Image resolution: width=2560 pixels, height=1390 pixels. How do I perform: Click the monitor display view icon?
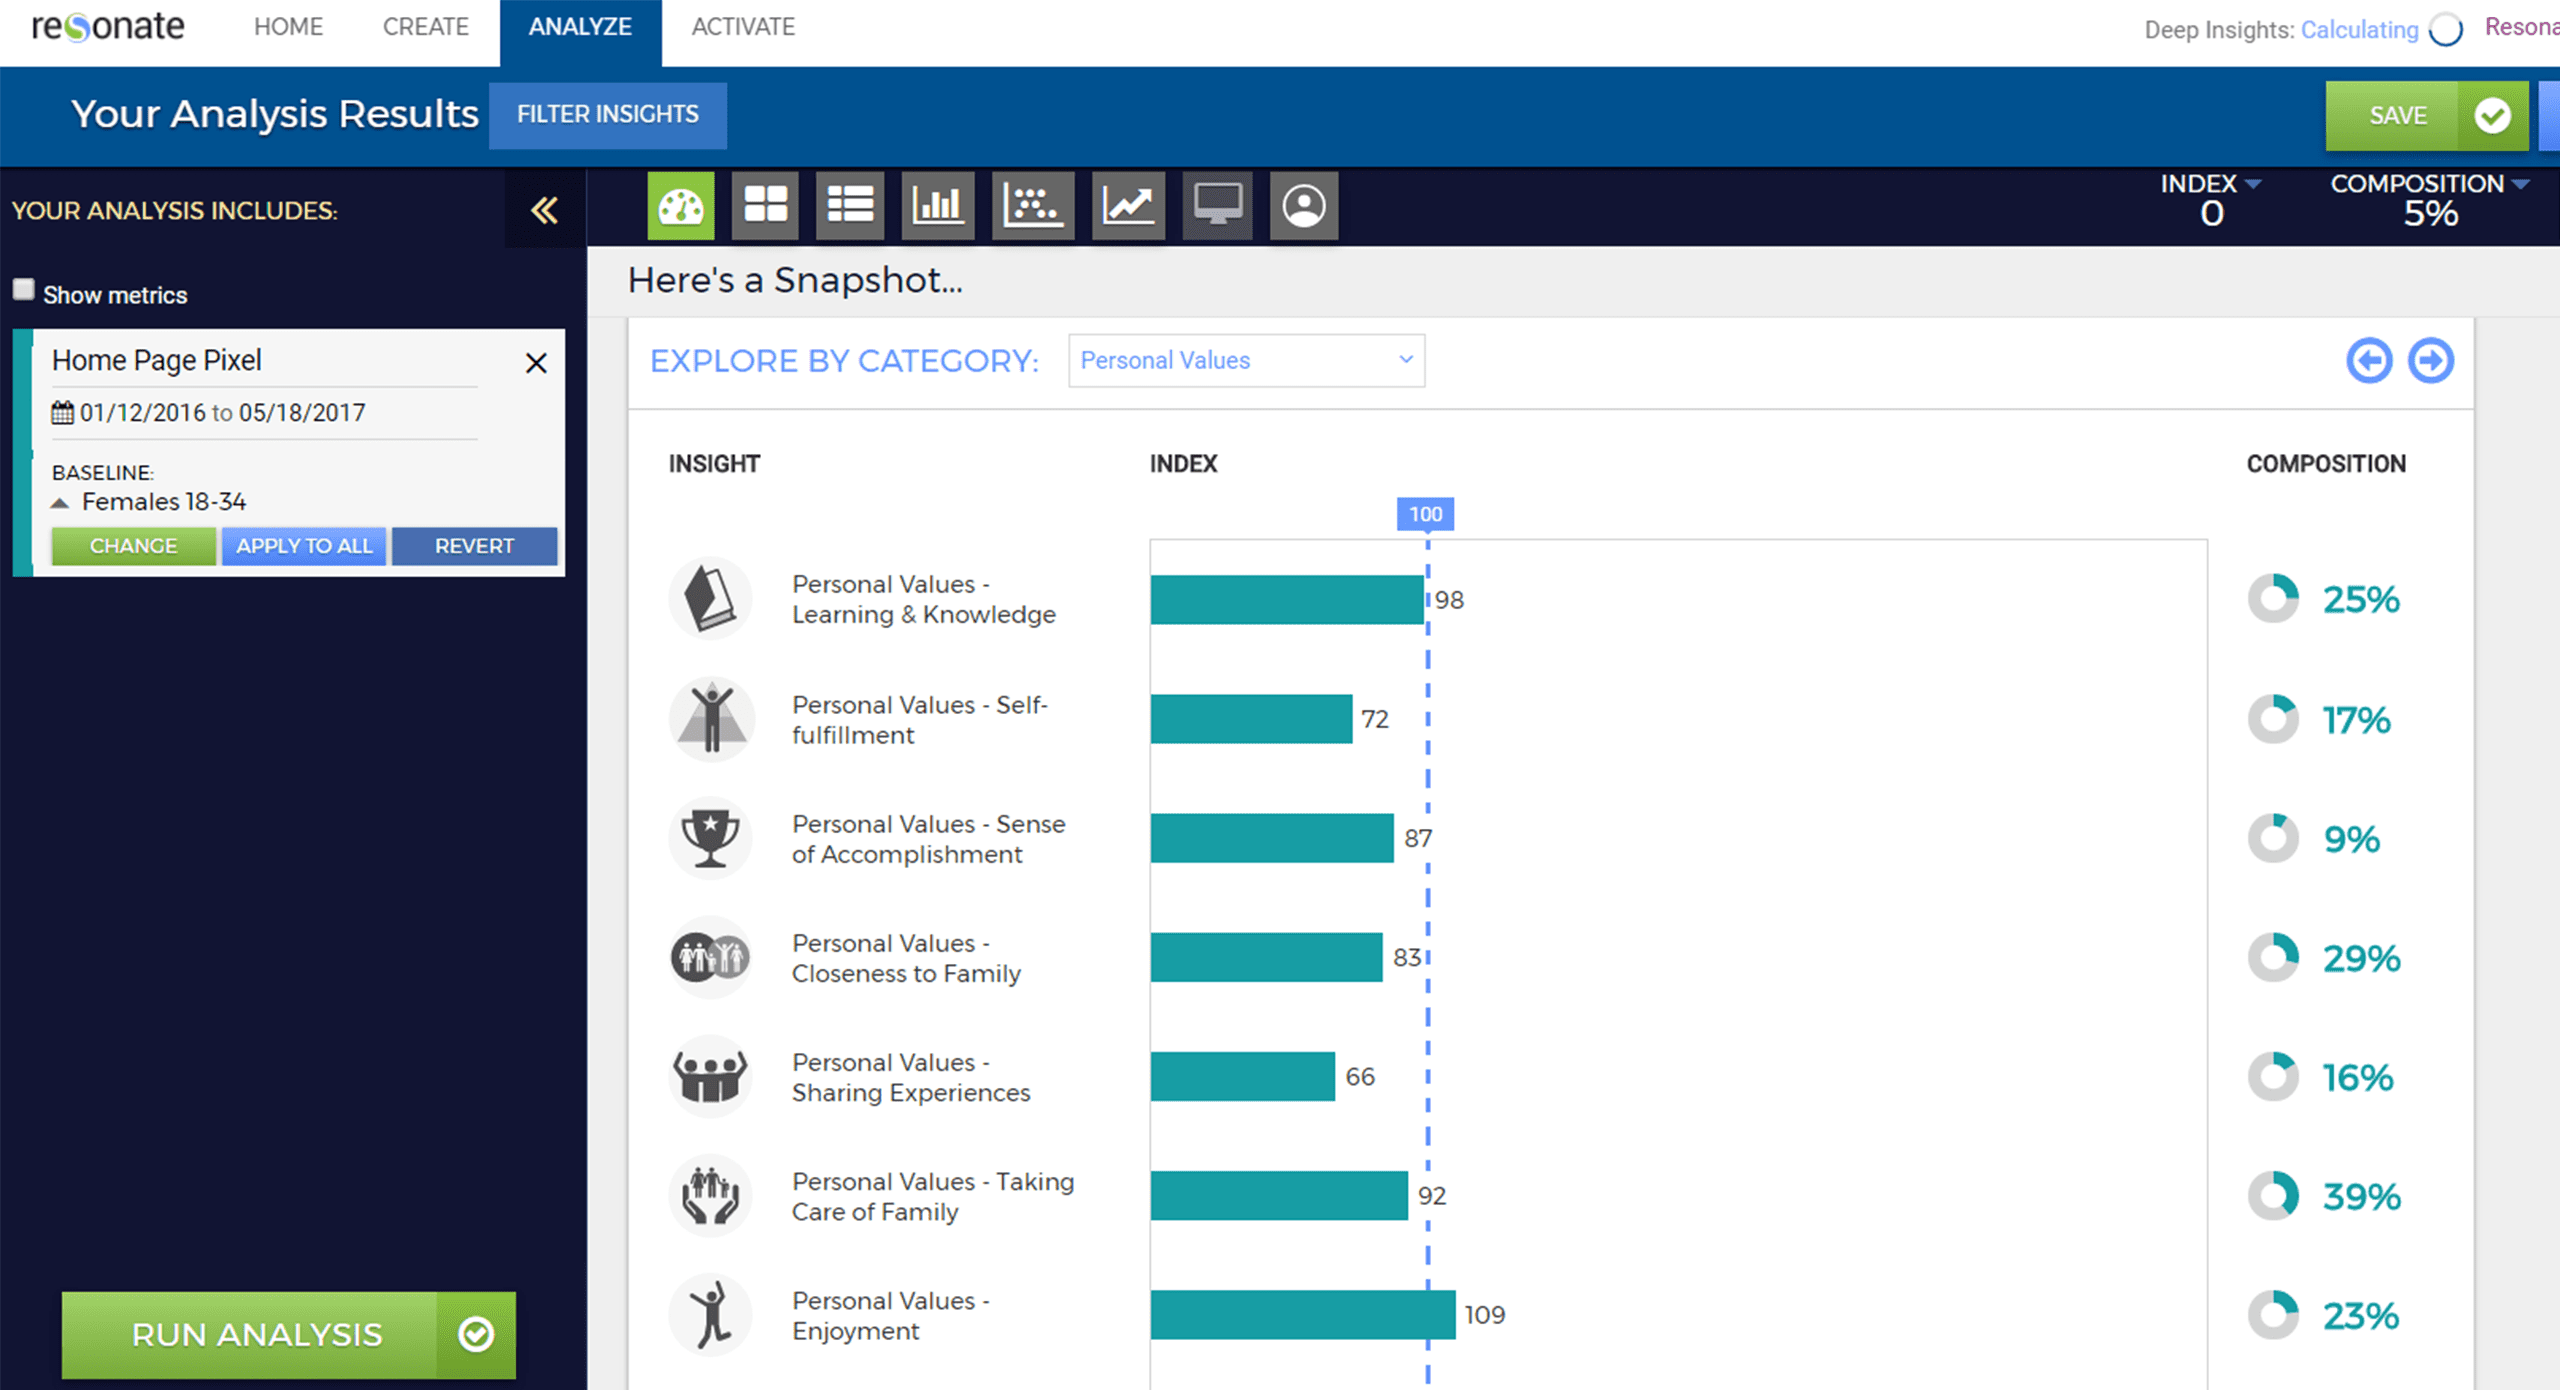click(1216, 206)
